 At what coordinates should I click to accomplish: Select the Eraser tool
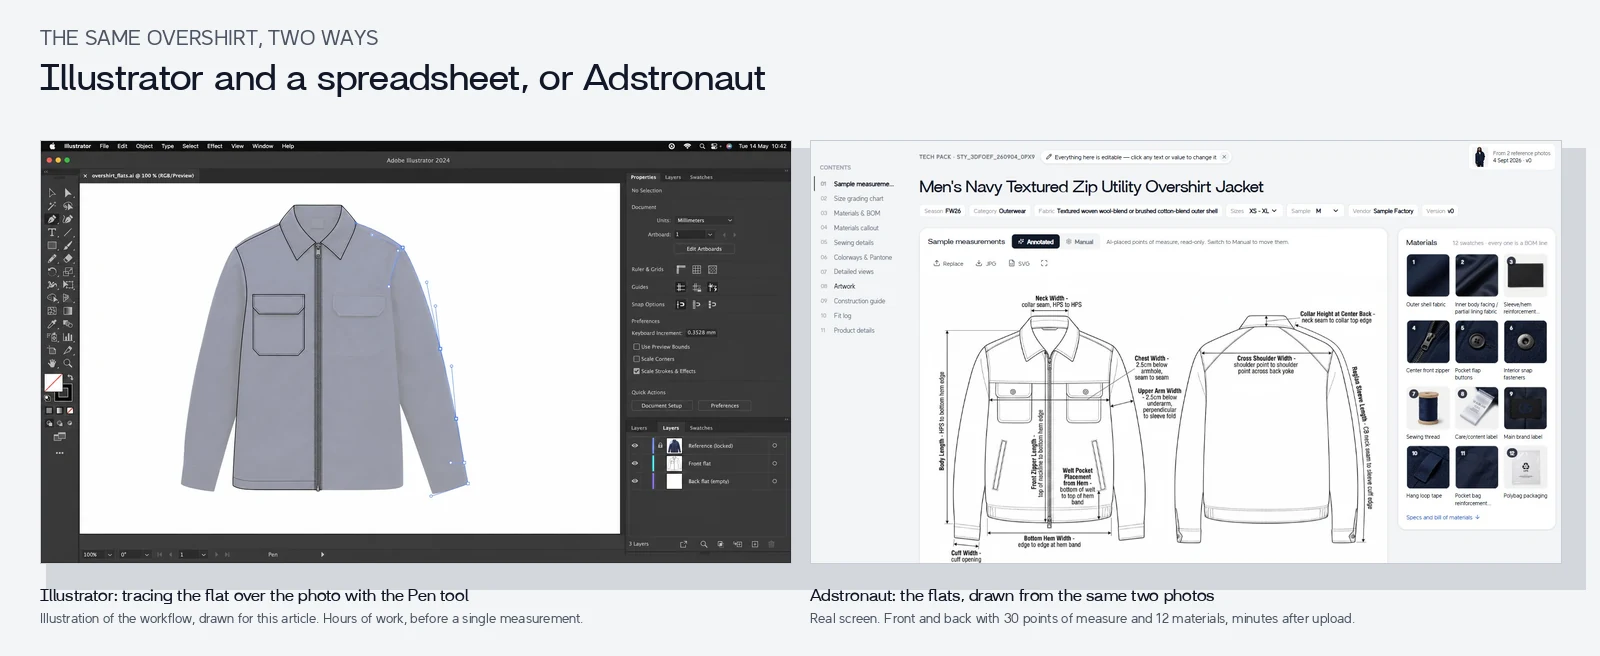pos(68,258)
